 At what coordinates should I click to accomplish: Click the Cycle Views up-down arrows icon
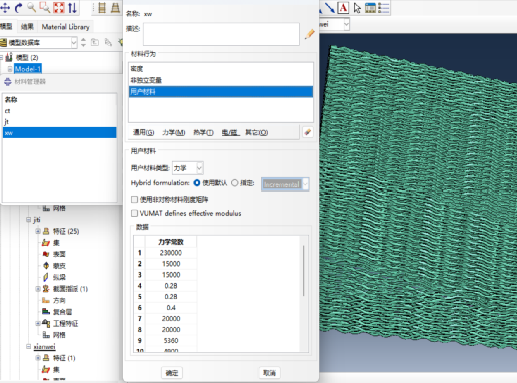(x=72, y=7)
